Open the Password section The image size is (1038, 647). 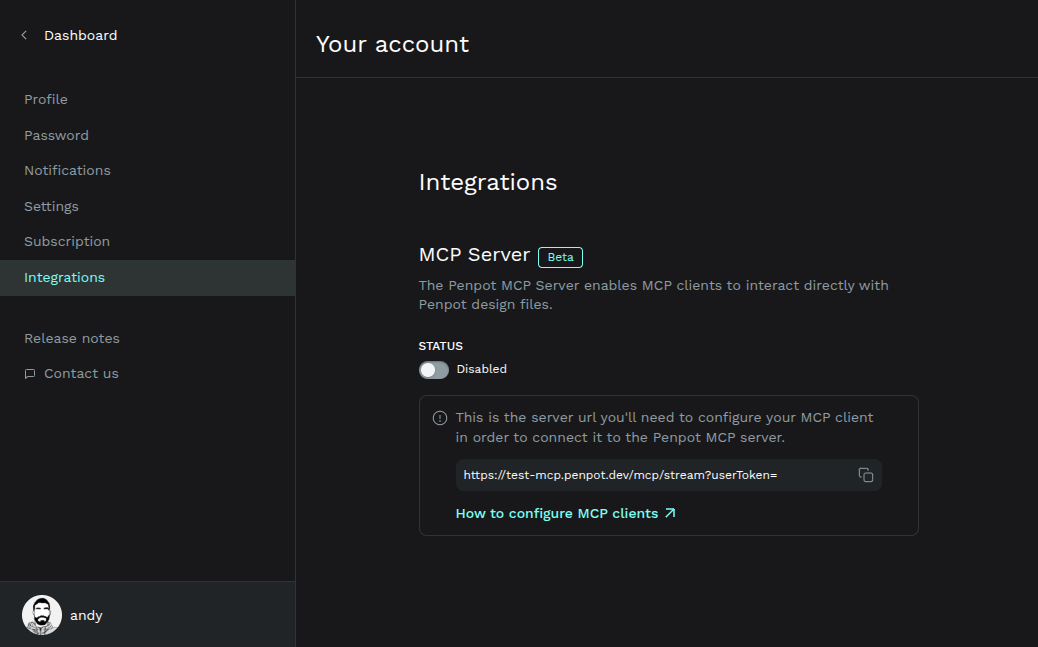point(56,135)
